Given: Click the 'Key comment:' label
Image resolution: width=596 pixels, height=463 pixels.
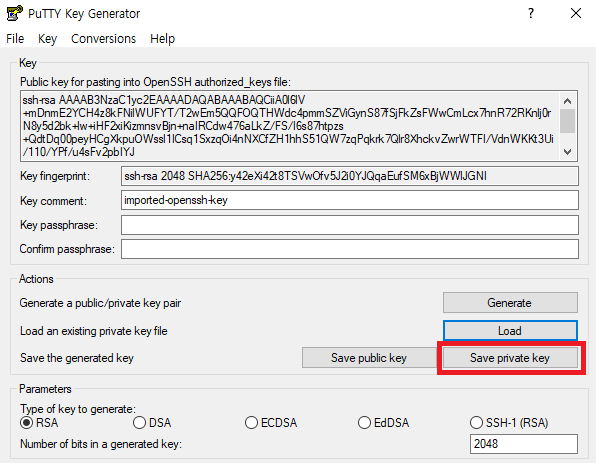Looking at the screenshot, I should pos(53,200).
